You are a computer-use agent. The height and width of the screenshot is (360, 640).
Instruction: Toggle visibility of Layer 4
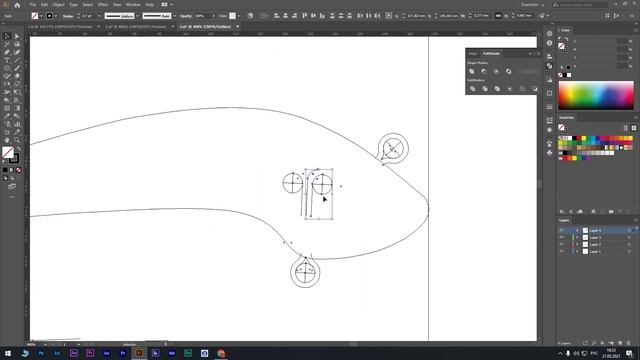click(562, 231)
